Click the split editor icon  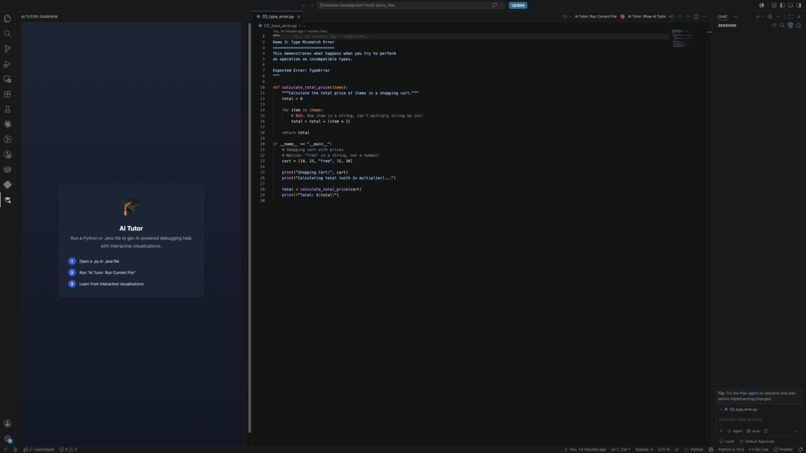click(x=696, y=16)
